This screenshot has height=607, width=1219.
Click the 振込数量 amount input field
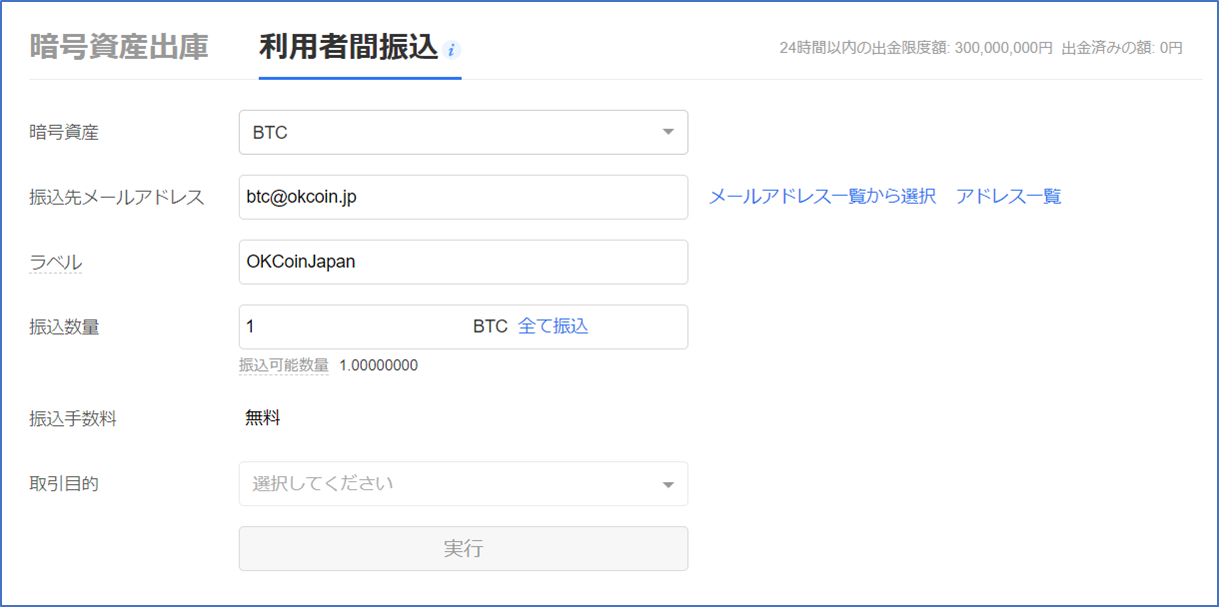[x=463, y=327]
